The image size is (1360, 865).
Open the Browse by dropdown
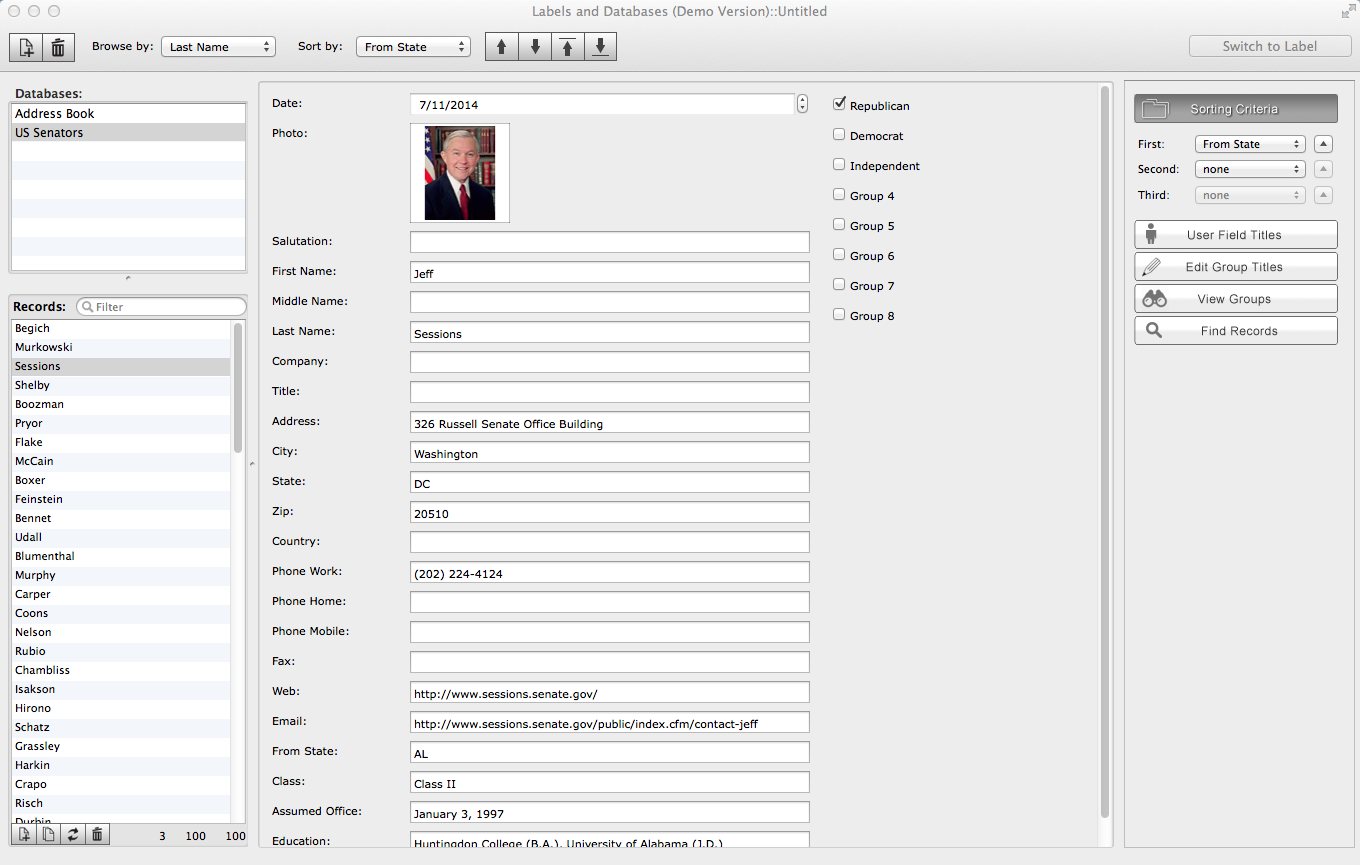click(218, 47)
